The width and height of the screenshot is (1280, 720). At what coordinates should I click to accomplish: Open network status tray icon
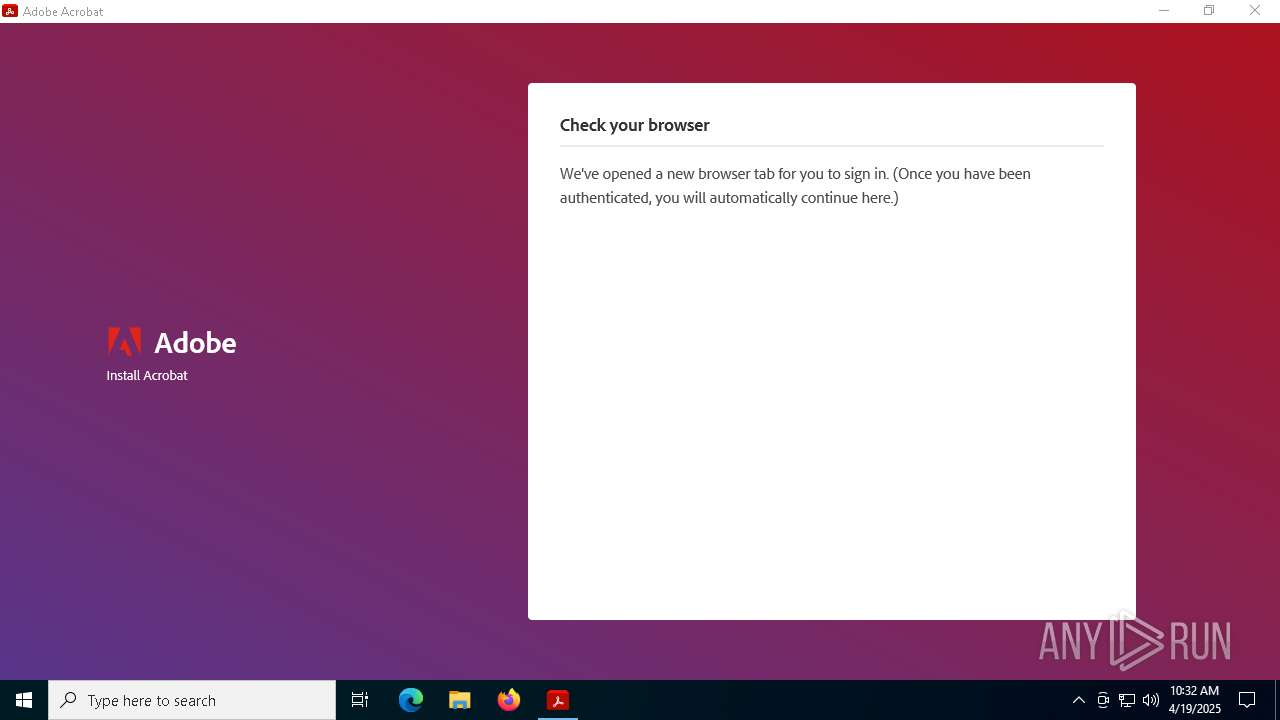(x=1127, y=700)
